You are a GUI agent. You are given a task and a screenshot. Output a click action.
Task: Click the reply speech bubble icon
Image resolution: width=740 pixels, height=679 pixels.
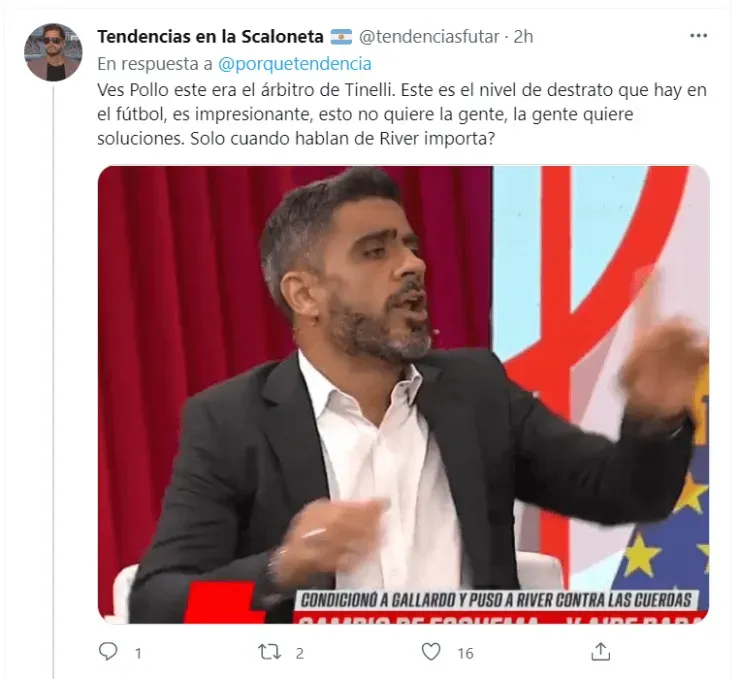pos(108,652)
